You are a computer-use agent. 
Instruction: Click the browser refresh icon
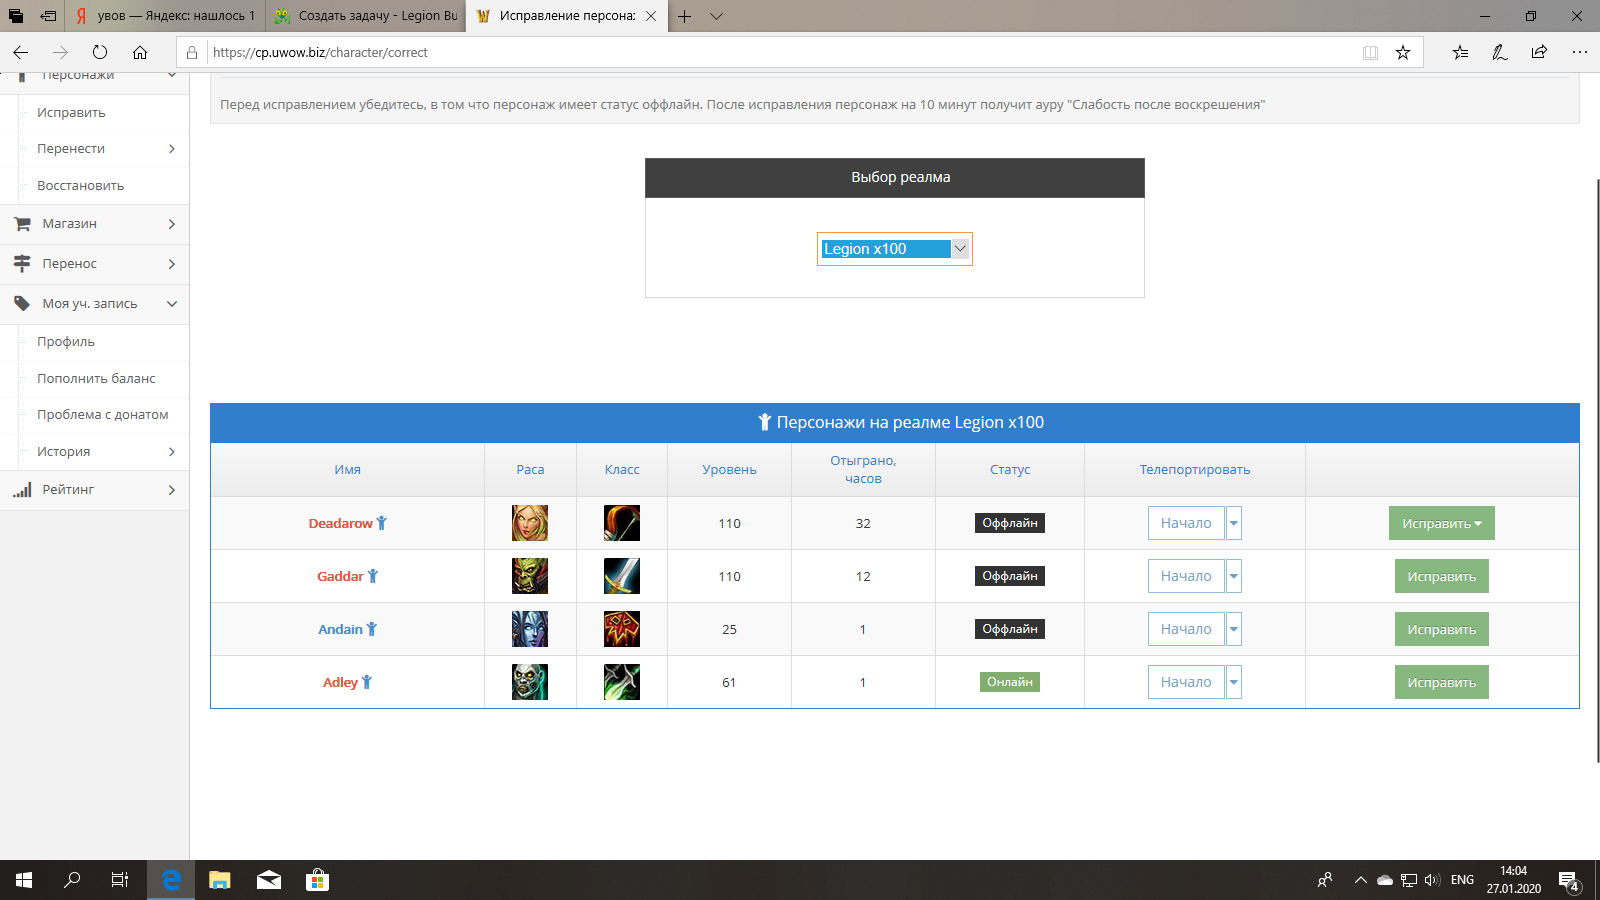100,53
